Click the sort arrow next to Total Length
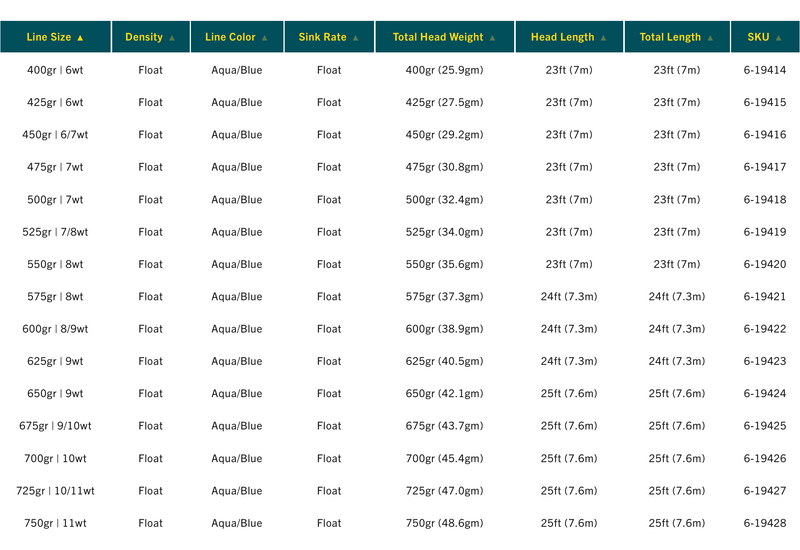This screenshot has width=800, height=550. click(710, 38)
